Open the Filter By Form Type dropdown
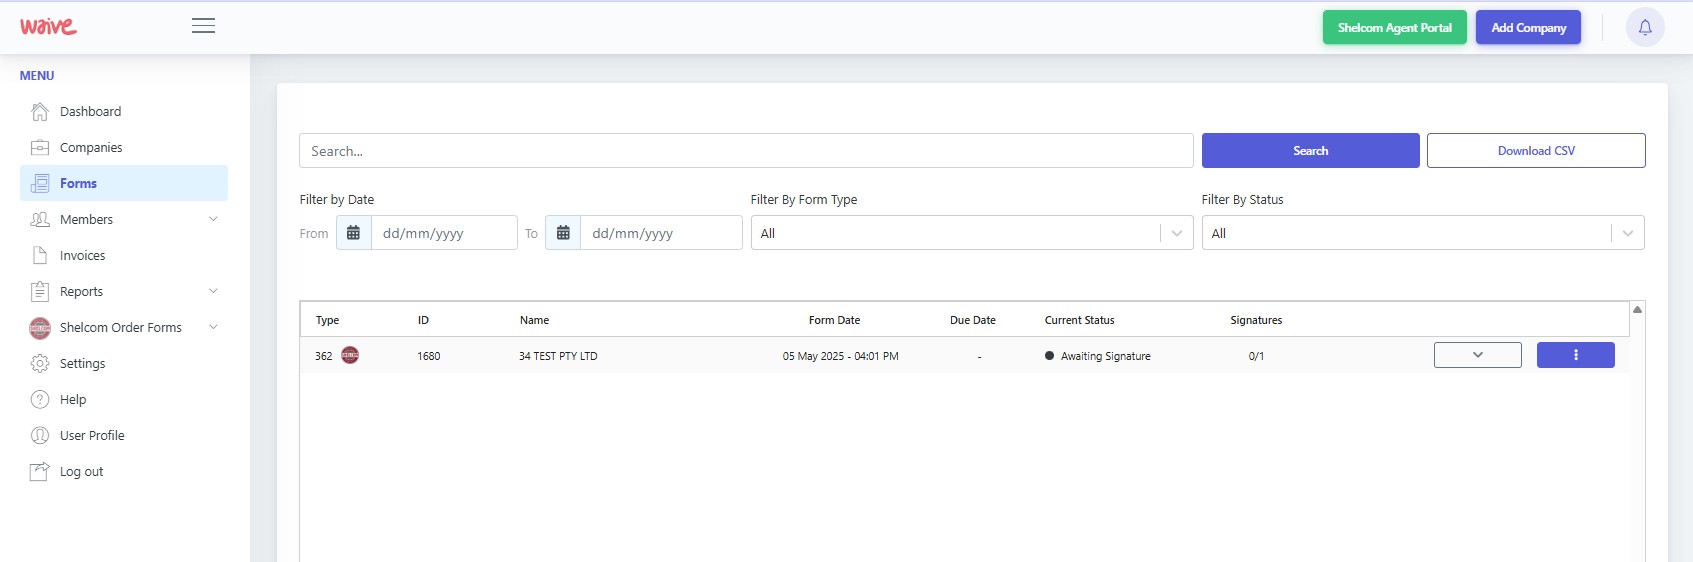This screenshot has height=562, width=1693. point(971,233)
